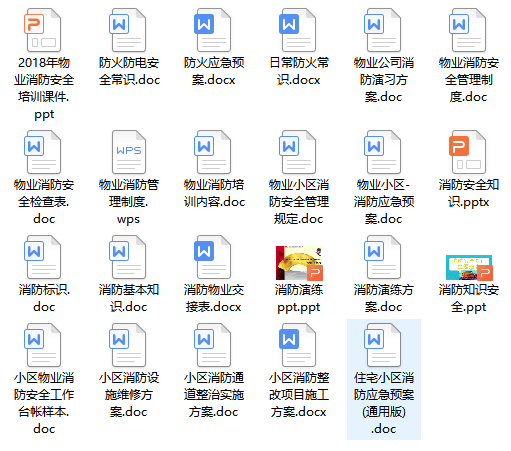Select the 2018年物业消防安全培训课件.ppt file icon
This screenshot has width=511, height=451.
coord(43,30)
